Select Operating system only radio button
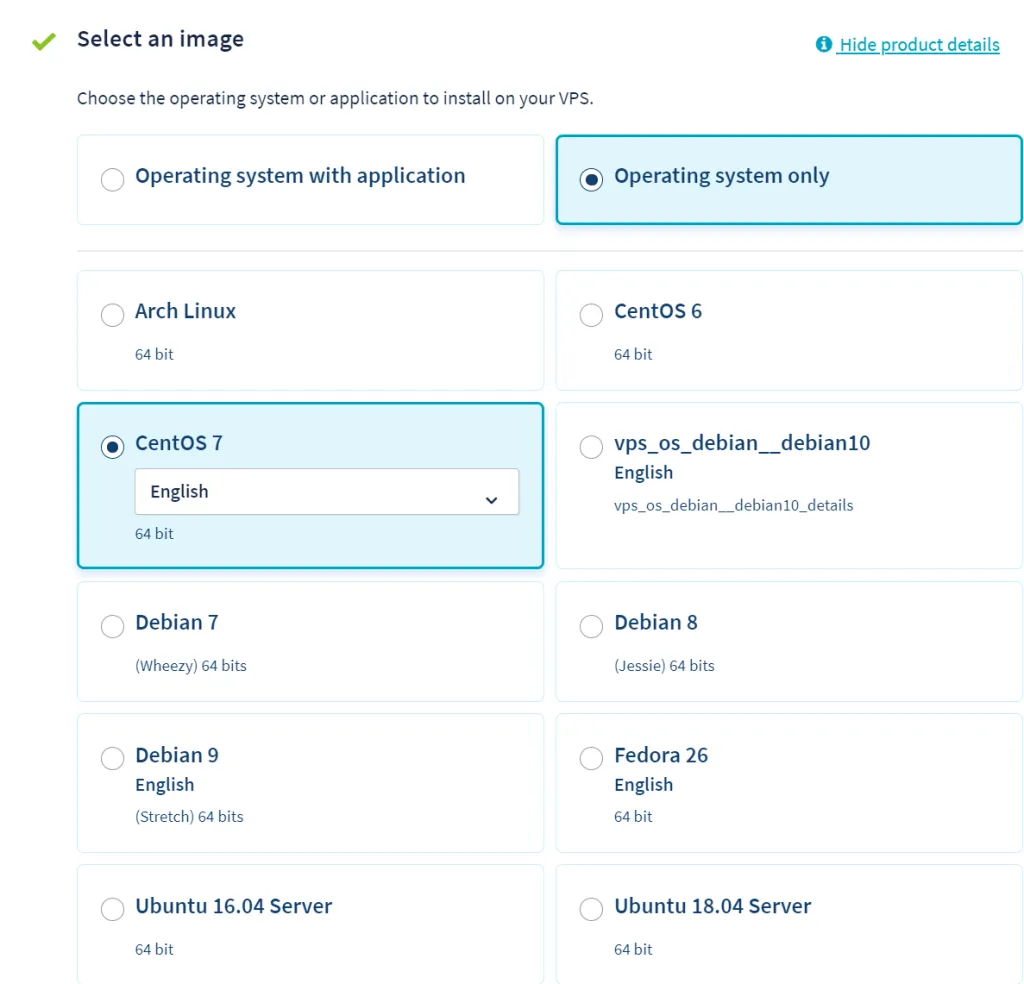Screen dimensions: 1024x984 (x=591, y=179)
